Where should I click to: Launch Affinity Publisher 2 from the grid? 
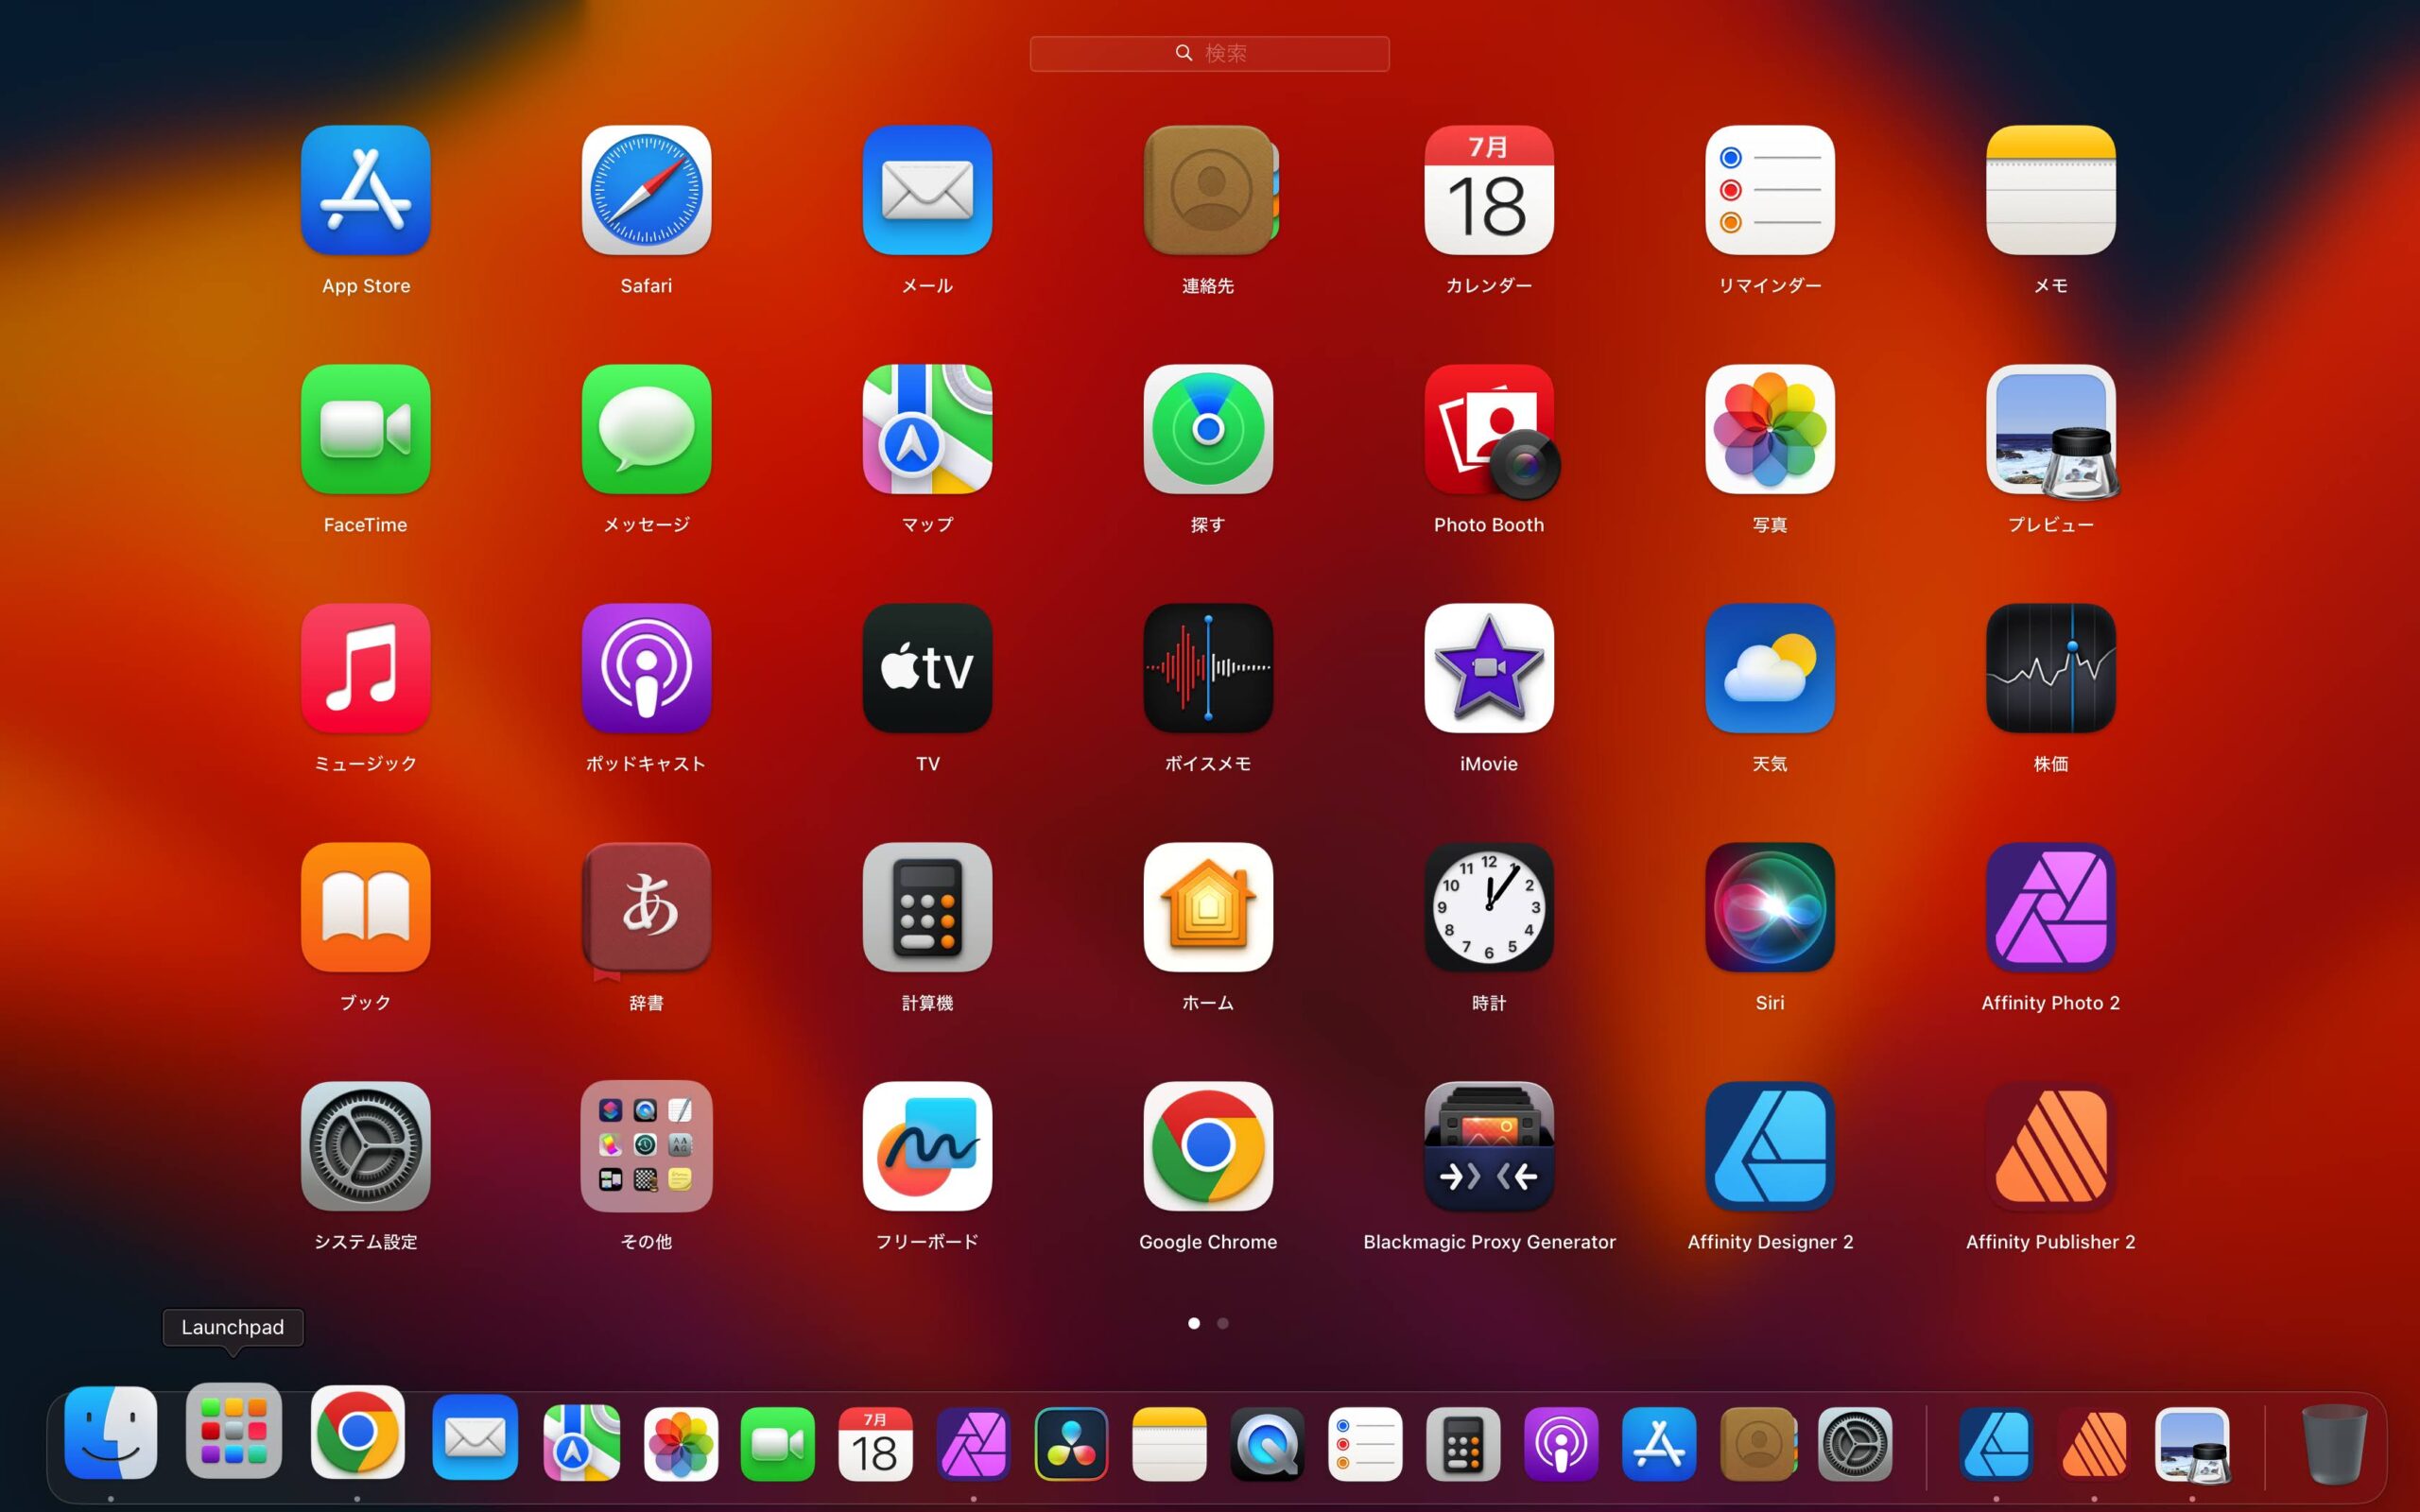point(2050,1146)
